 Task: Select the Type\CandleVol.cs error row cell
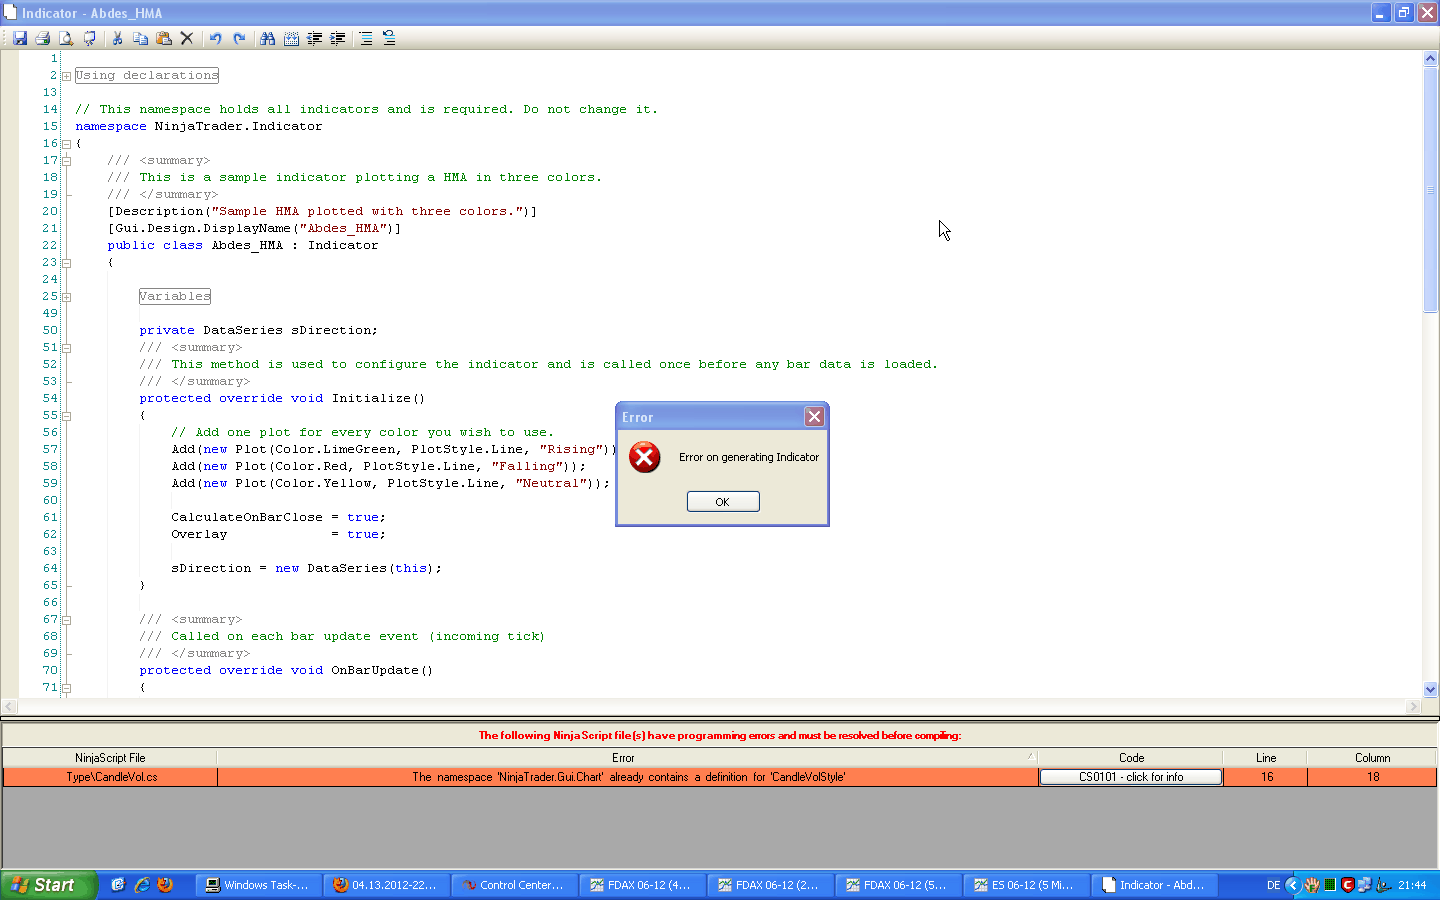coord(111,777)
